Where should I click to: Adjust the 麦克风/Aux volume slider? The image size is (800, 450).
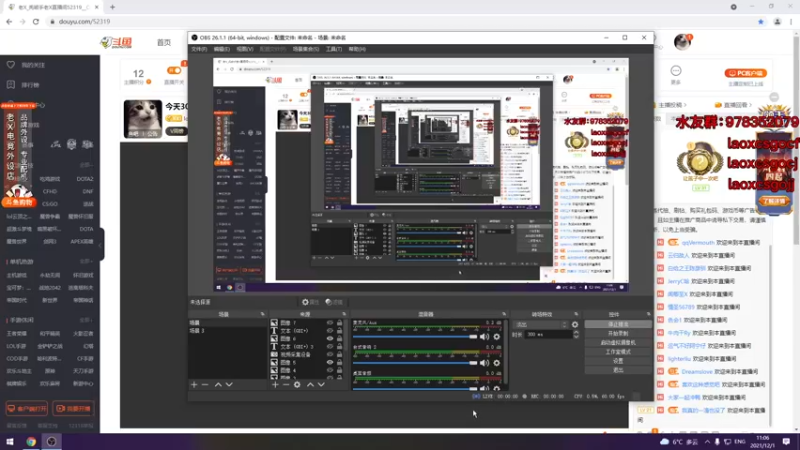[415, 337]
